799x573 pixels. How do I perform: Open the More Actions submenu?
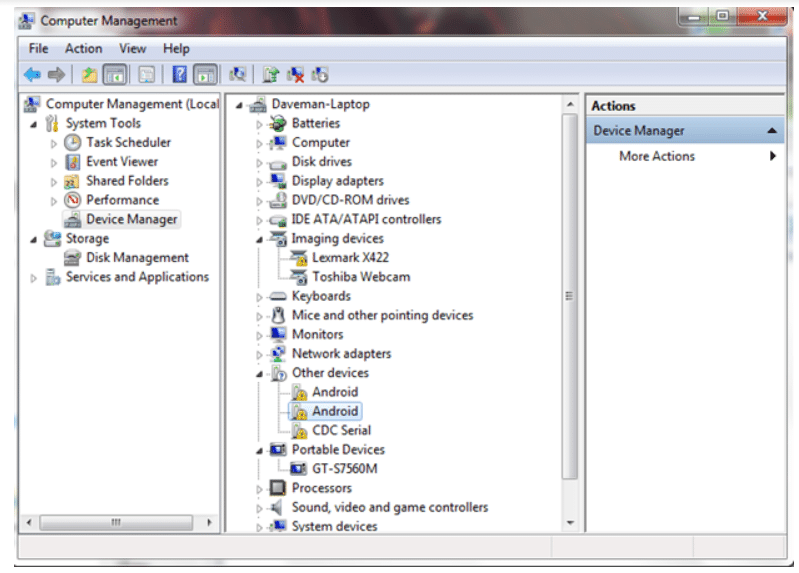(x=657, y=156)
